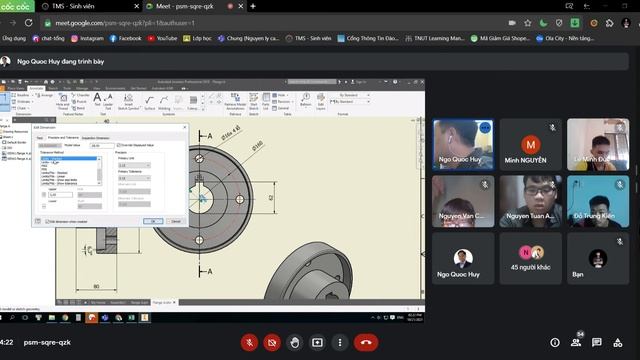Check Override Displayed Value checkbox
Screen dimensions: 640x360
119,145
